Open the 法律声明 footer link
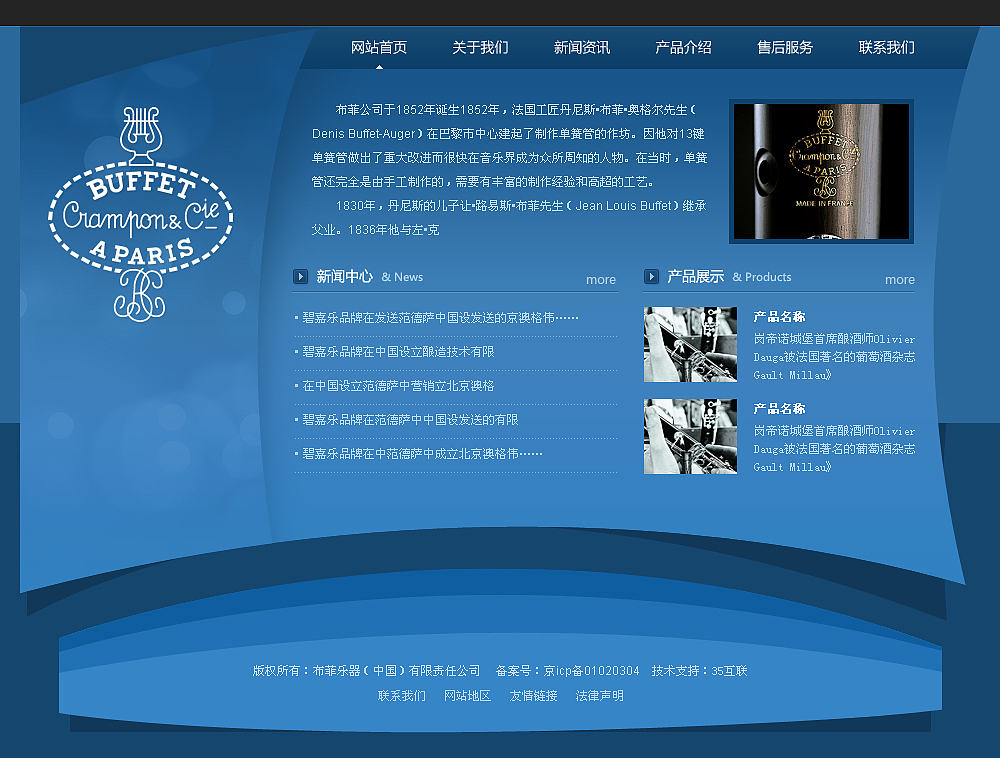 599,696
